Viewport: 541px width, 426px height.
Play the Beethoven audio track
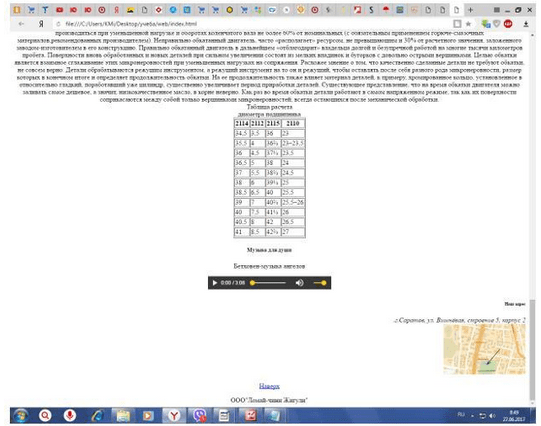215,283
